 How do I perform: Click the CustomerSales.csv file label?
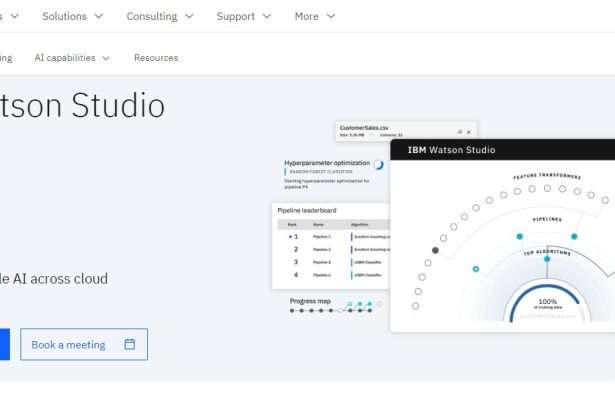pos(364,128)
